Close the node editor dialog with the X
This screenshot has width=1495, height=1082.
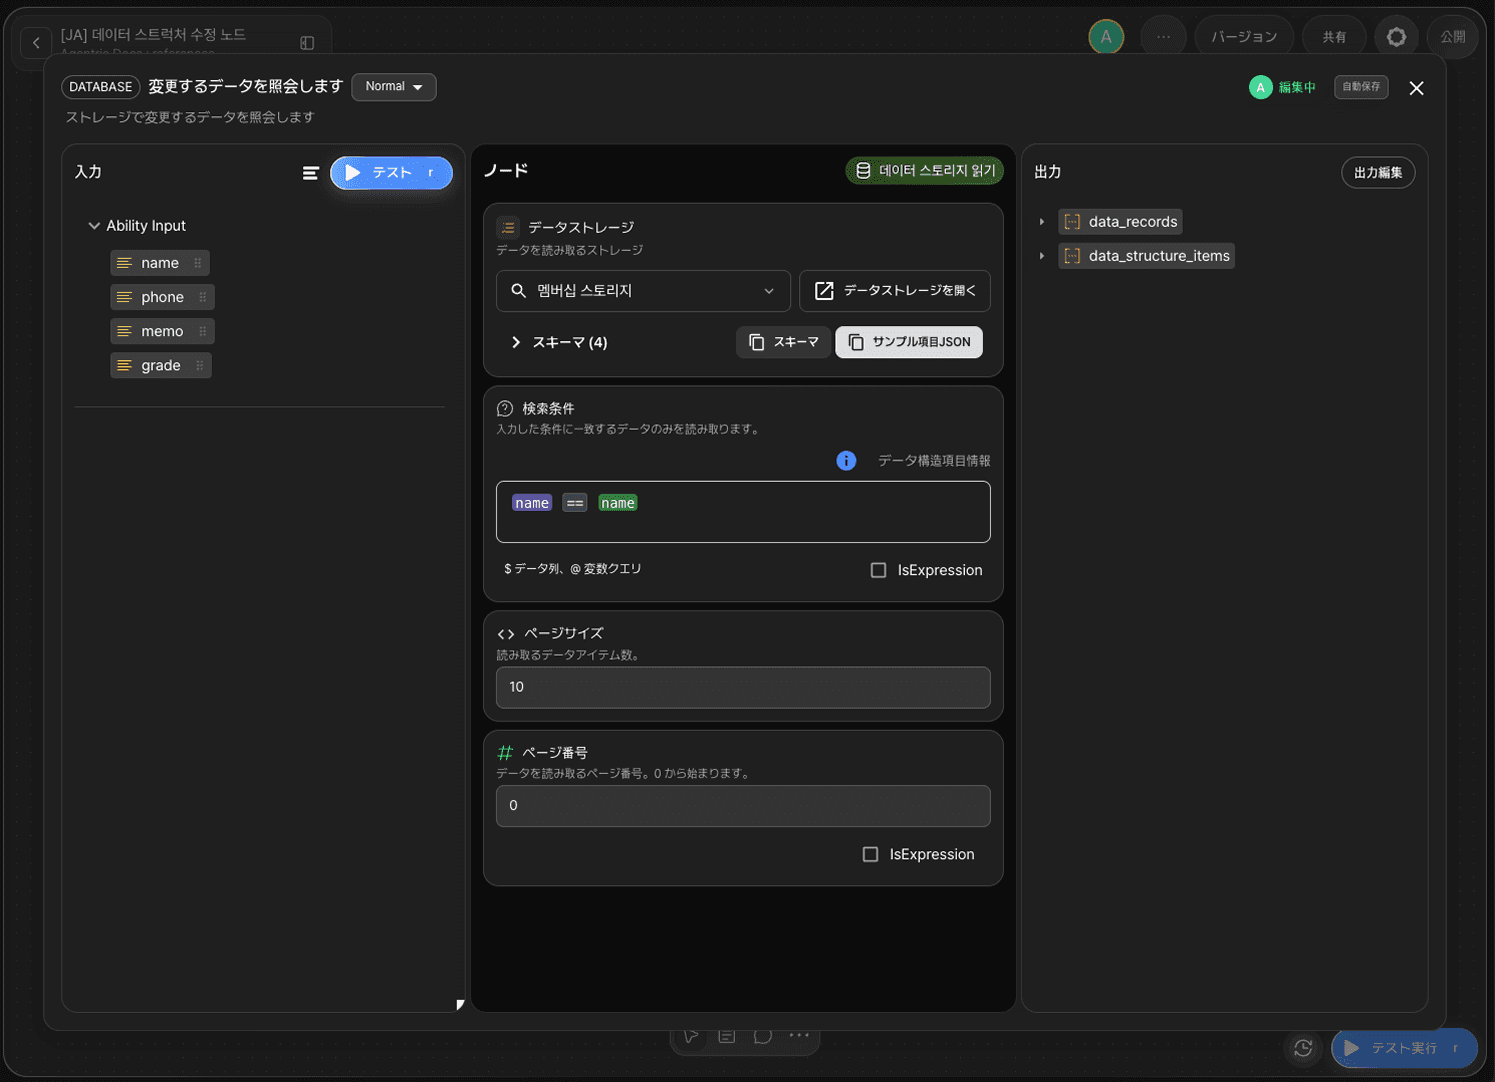[1416, 88]
